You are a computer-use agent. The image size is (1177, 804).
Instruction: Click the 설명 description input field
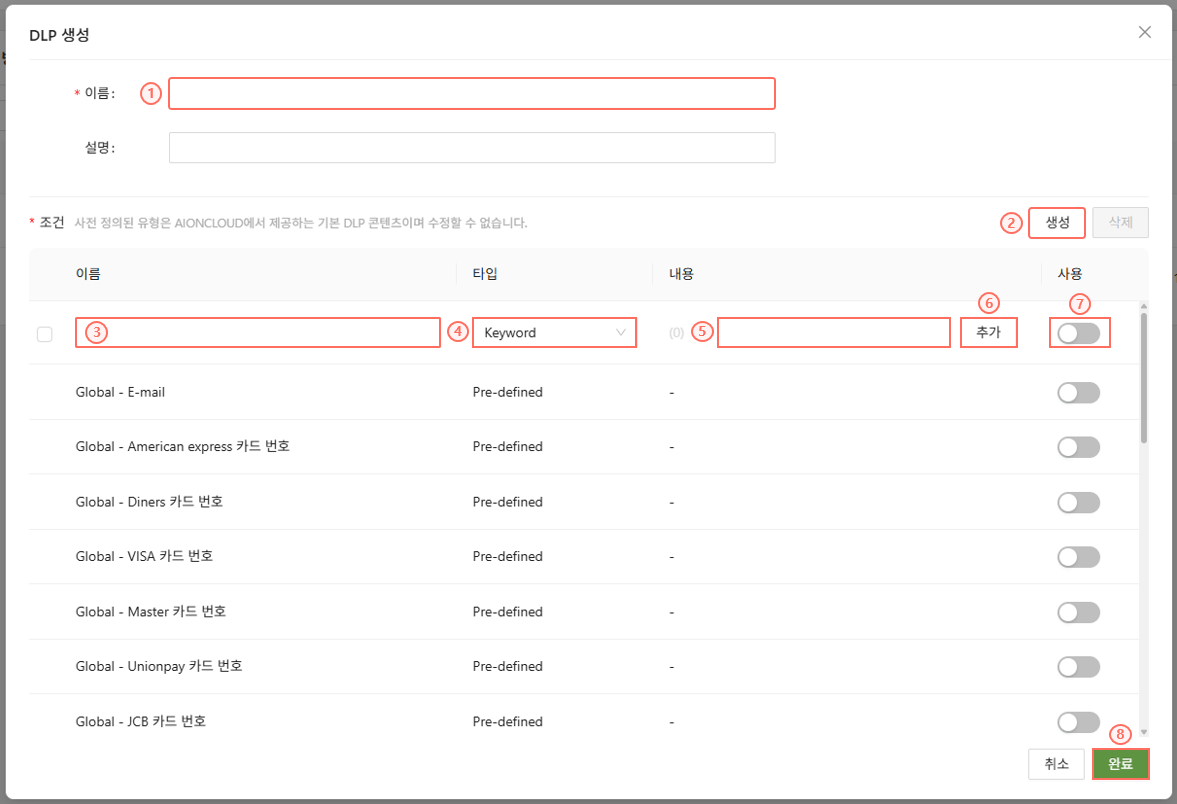tap(472, 148)
